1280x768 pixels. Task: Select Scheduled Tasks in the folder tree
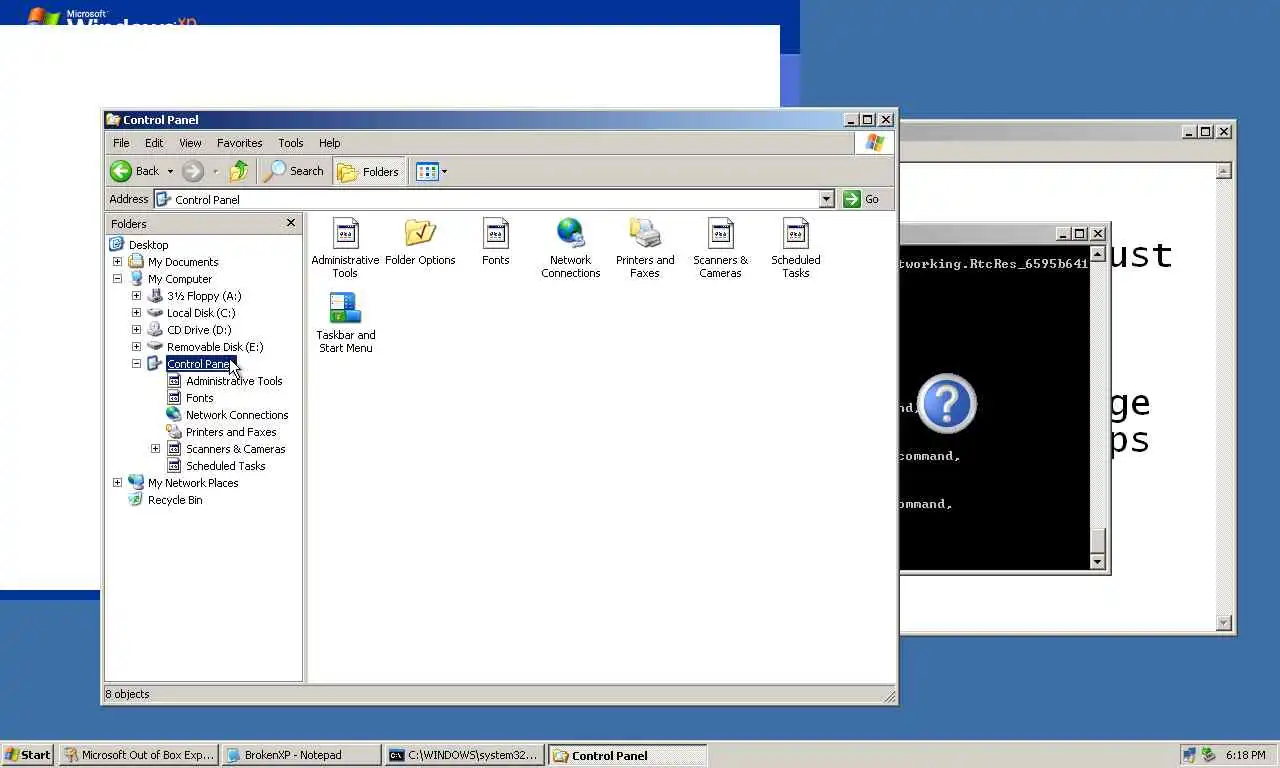(x=225, y=466)
